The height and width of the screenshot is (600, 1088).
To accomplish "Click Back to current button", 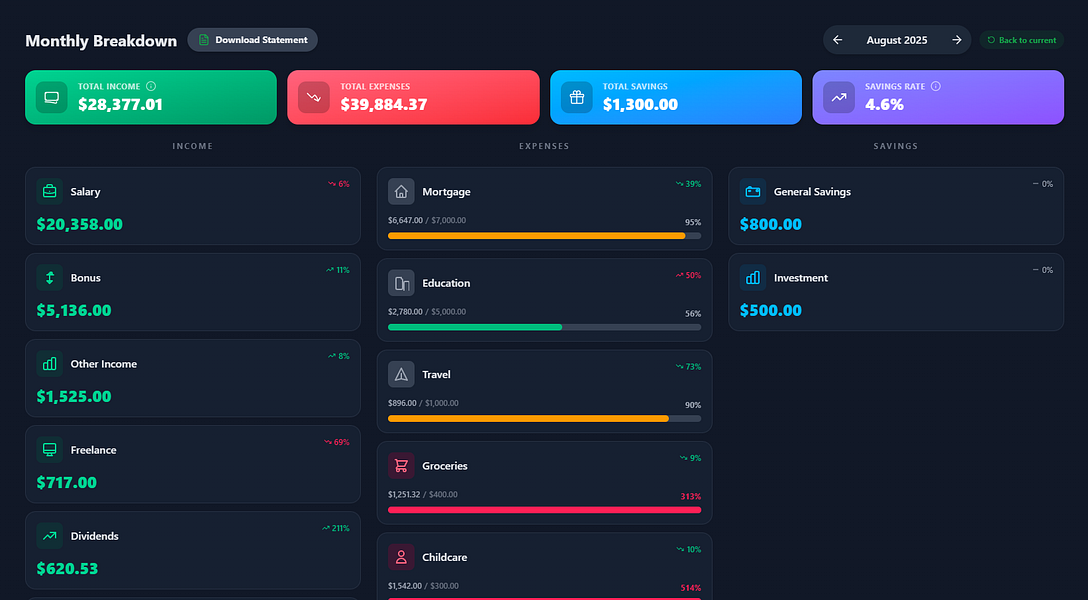I will pyautogui.click(x=1021, y=40).
